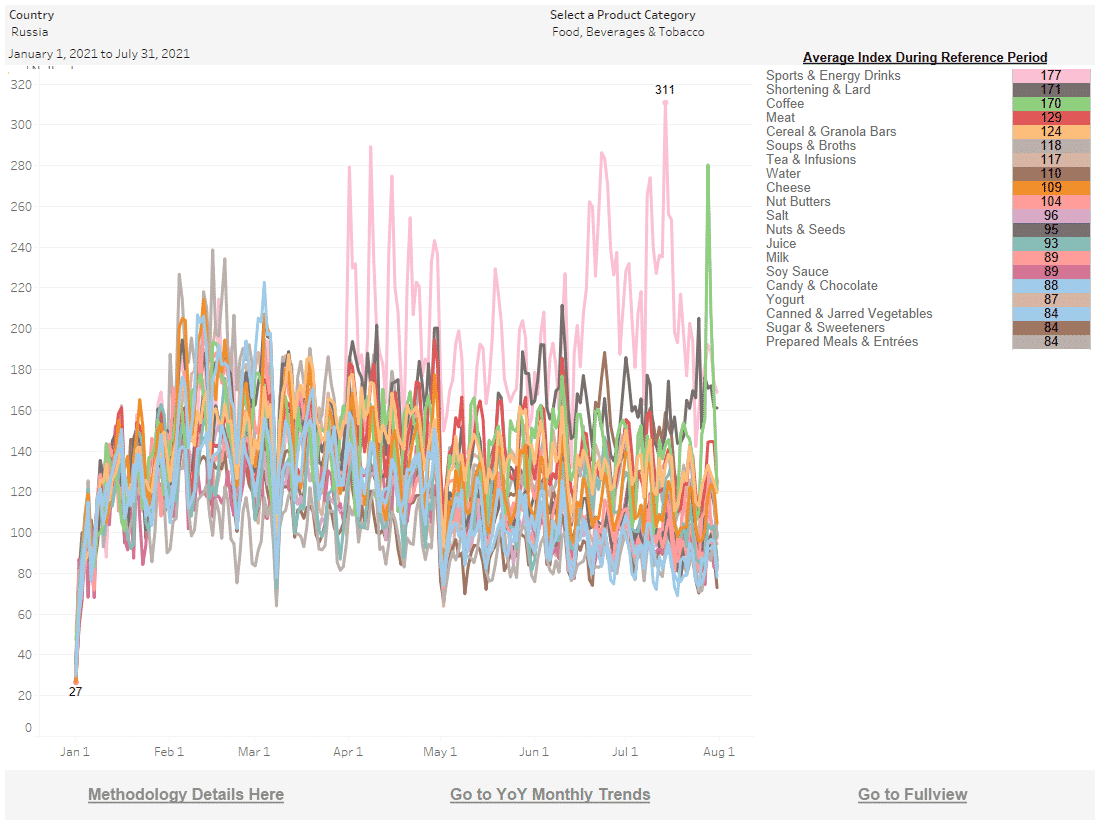The height and width of the screenshot is (826, 1100).
Task: Open the Product Category dropdown
Action: 628,32
